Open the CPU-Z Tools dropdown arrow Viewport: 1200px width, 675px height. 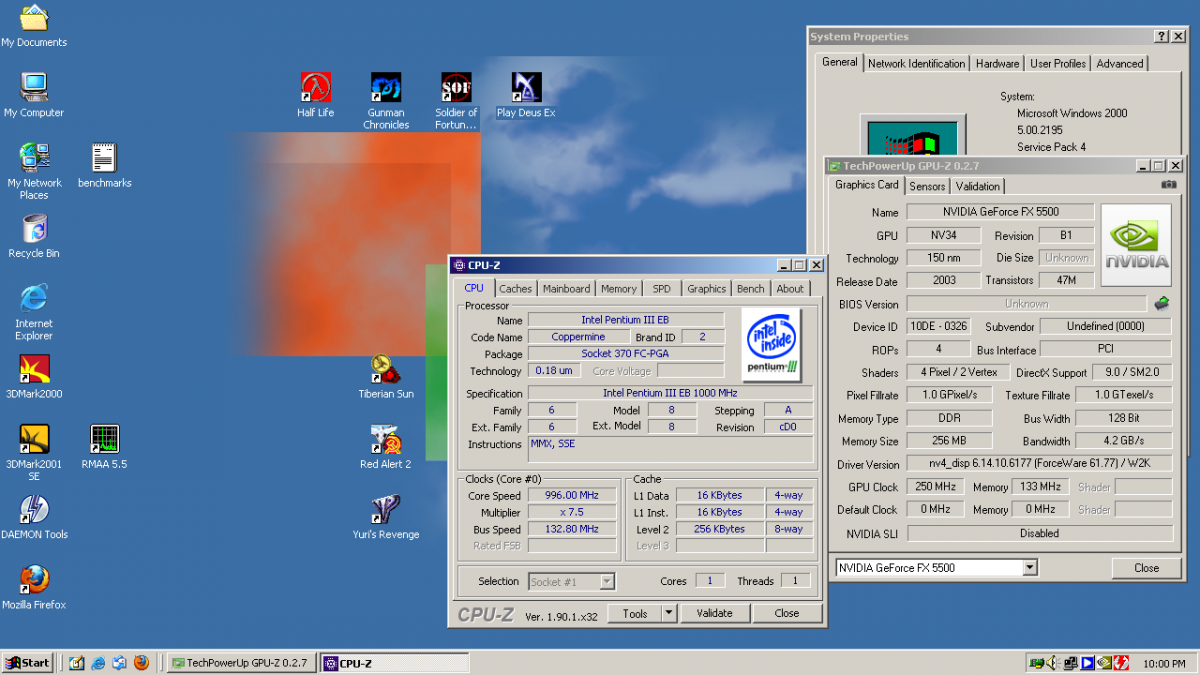tap(668, 613)
